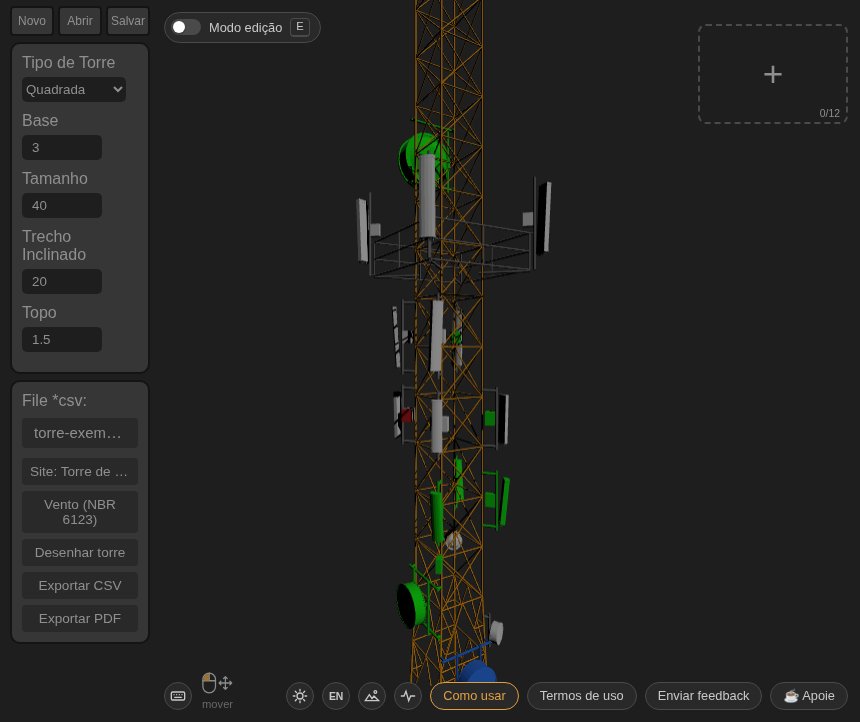Open the Site: Torre de details button

pyautogui.click(x=80, y=471)
